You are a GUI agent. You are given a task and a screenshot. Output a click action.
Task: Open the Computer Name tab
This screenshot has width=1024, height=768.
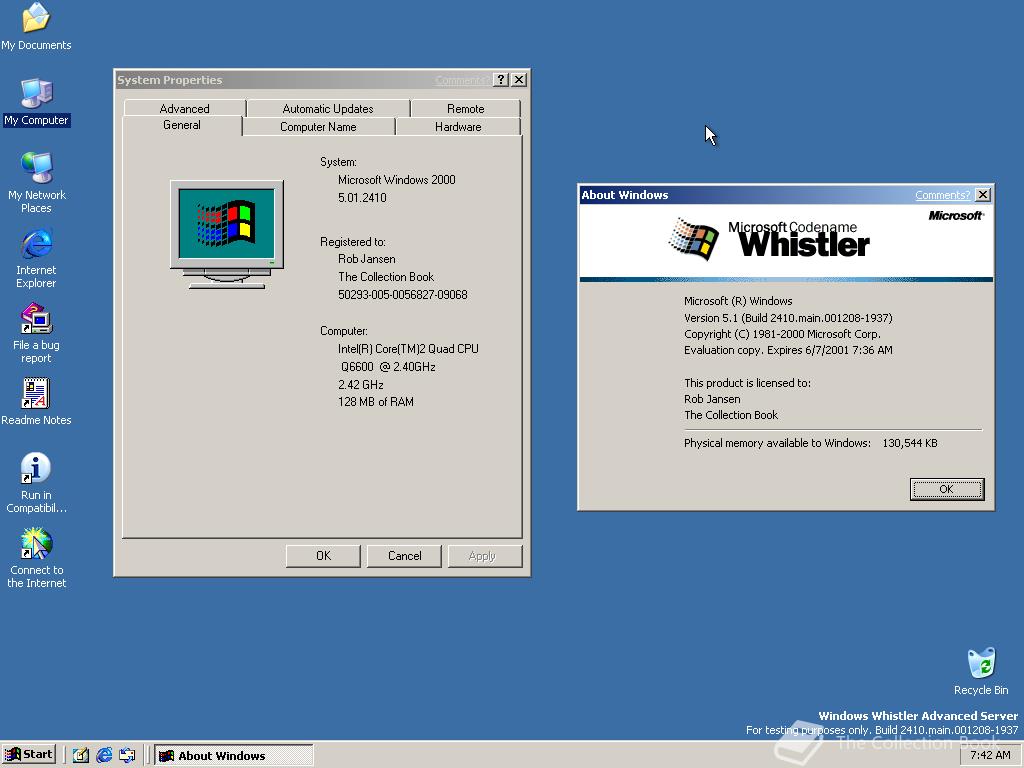[318, 127]
